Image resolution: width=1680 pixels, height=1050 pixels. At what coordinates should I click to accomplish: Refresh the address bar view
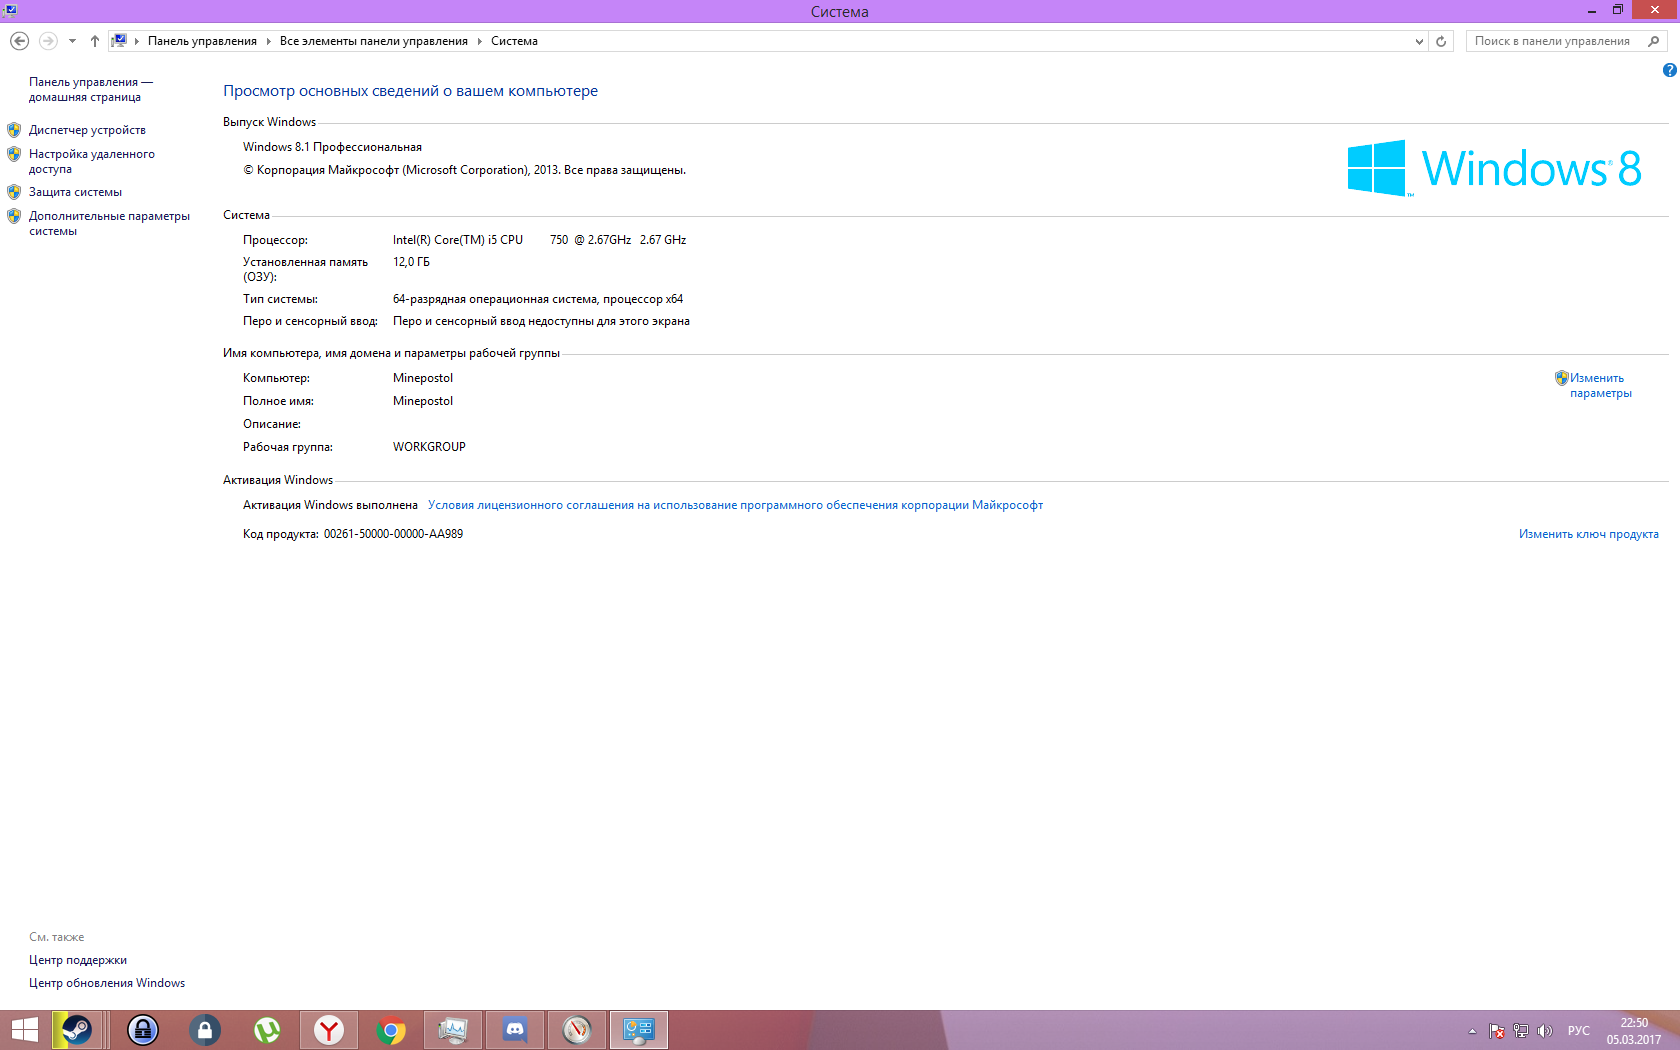pyautogui.click(x=1441, y=41)
